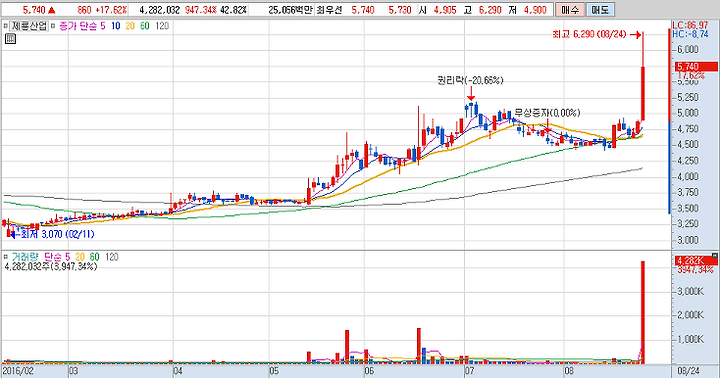Click the small square before 제룡산업
Viewport: 720px width, 378px height.
click(6, 26)
